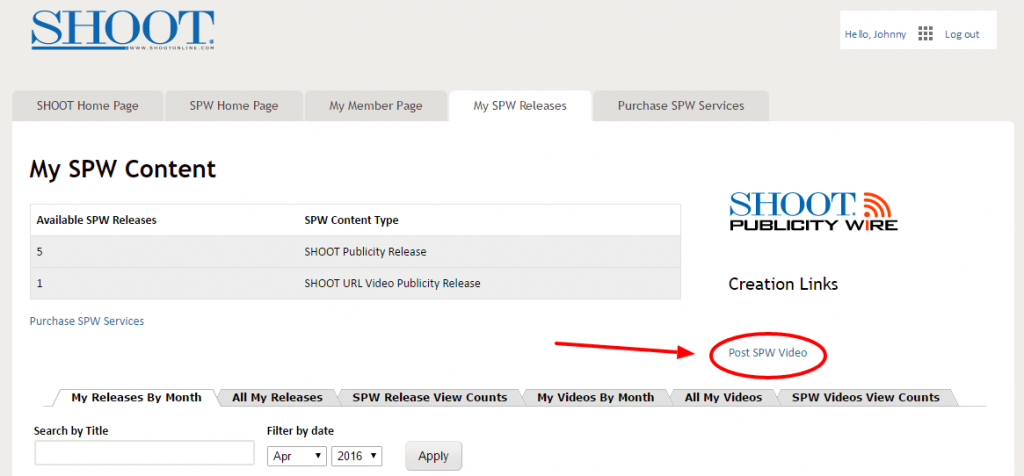The image size is (1024, 476).
Task: Apply the date filter with Apply button
Action: (434, 456)
